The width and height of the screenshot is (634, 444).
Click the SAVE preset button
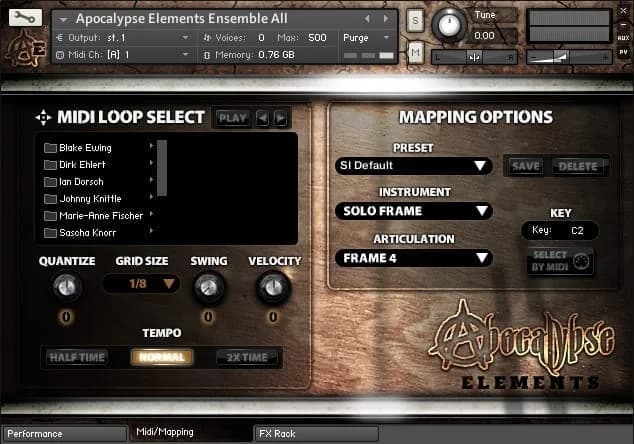click(526, 166)
